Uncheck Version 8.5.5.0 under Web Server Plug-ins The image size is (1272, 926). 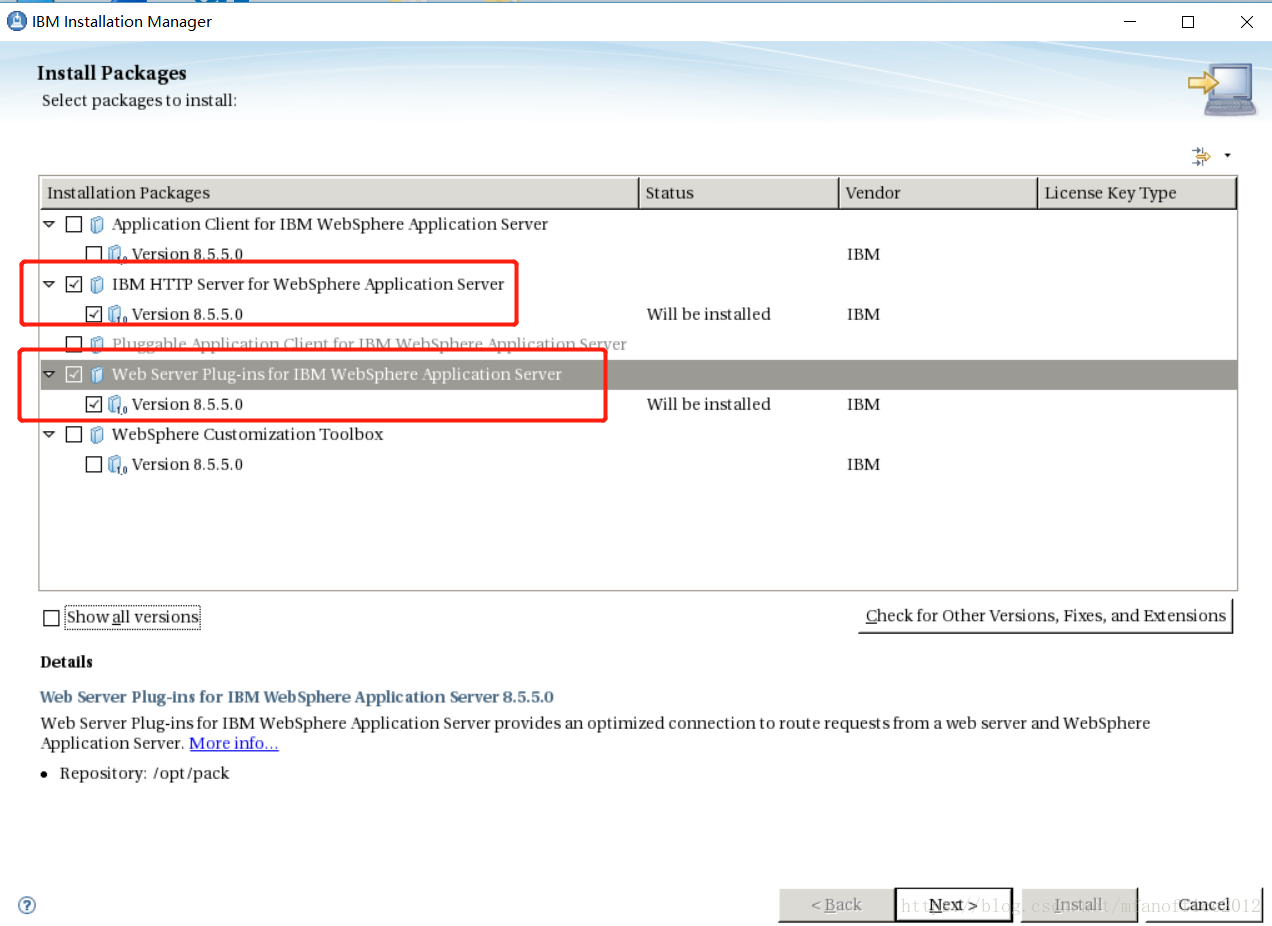tap(93, 404)
